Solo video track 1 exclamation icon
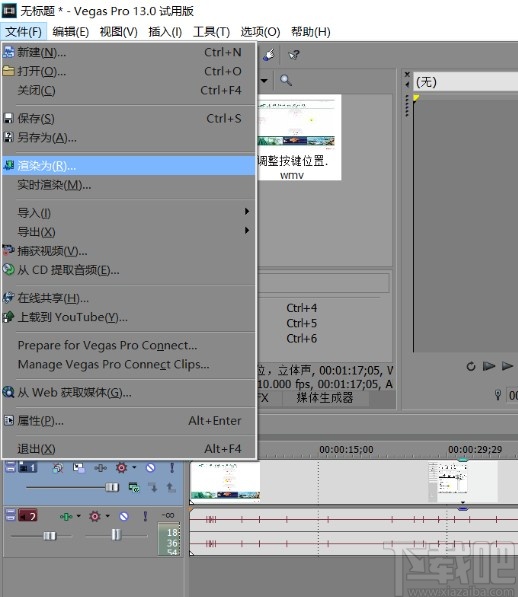 pyautogui.click(x=172, y=468)
